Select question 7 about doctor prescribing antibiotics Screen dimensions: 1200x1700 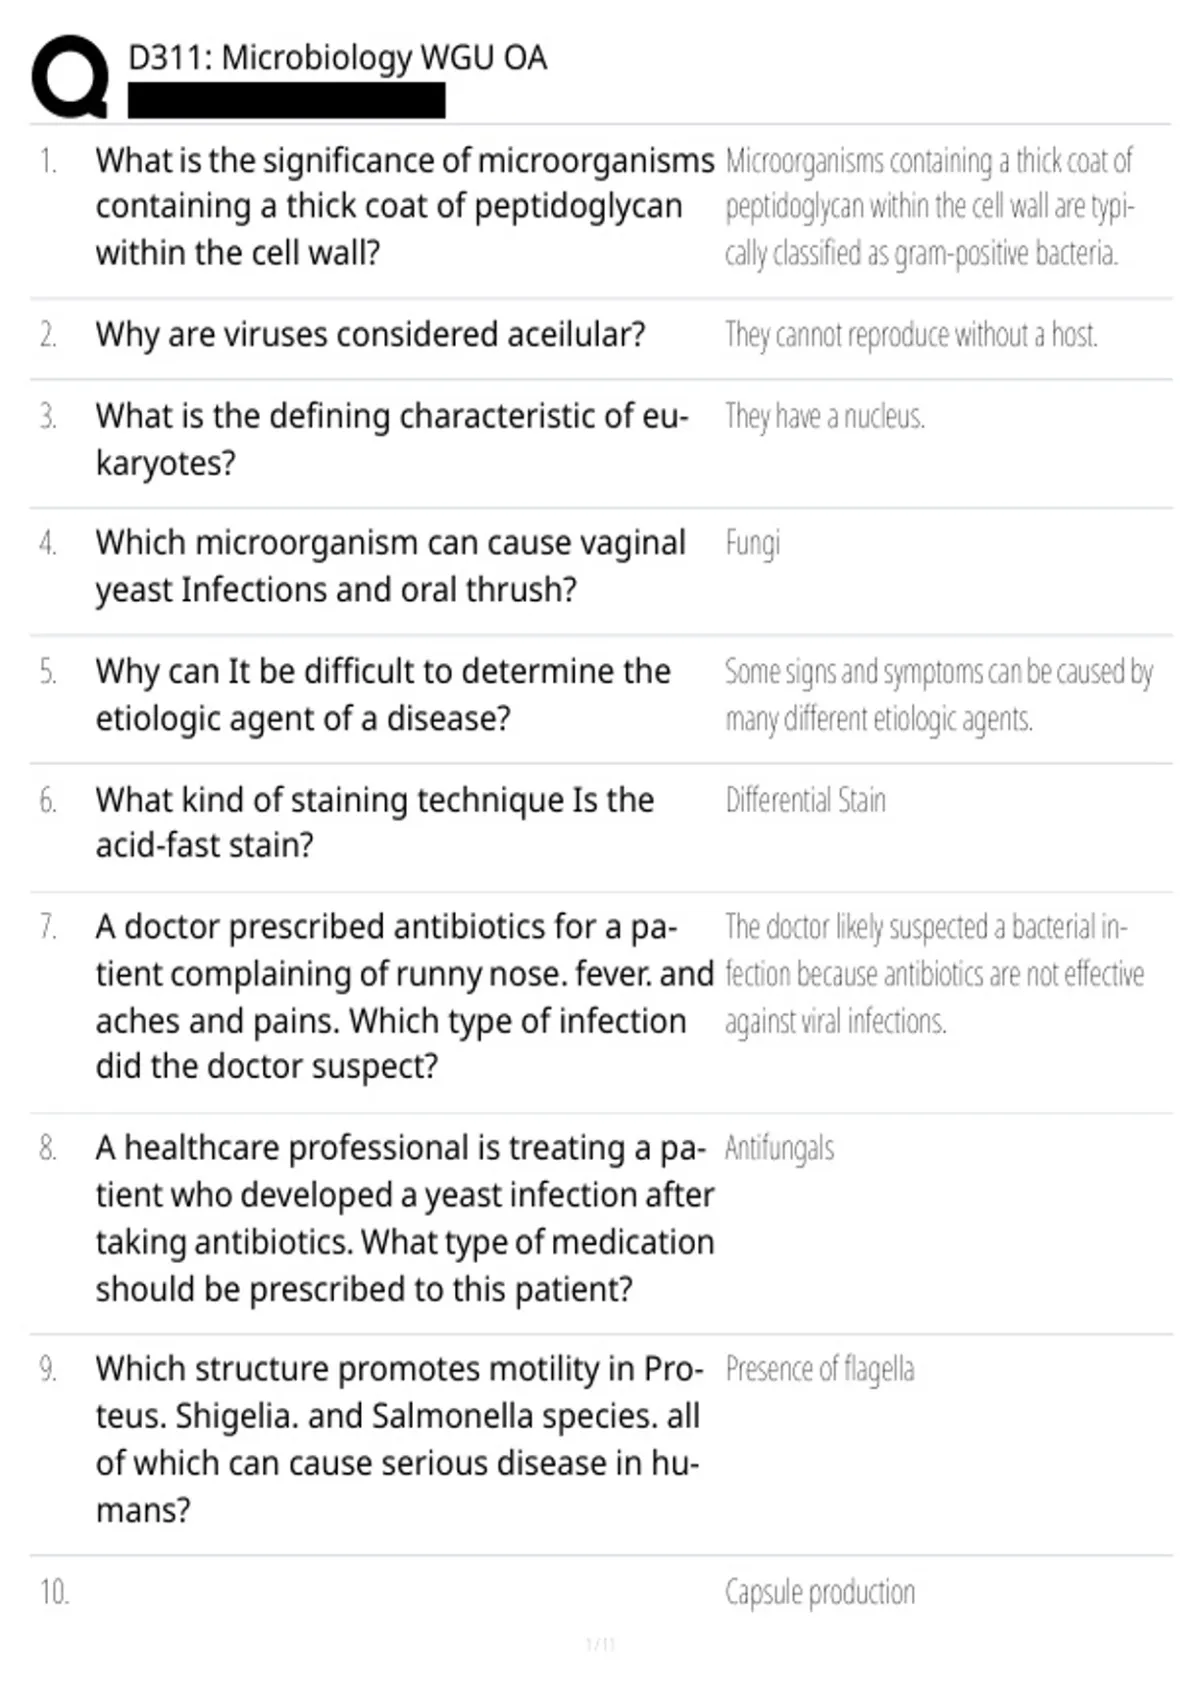[405, 997]
